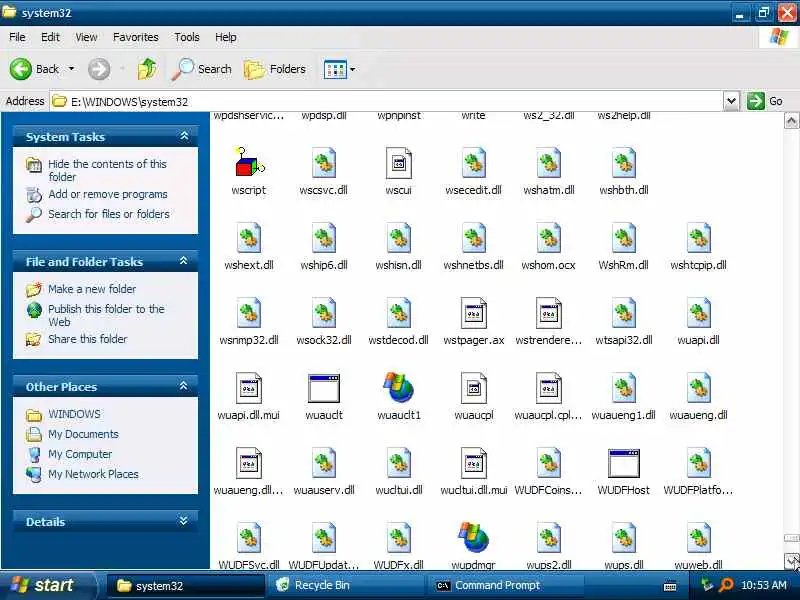Open the File menu
800x600 pixels.
[x=17, y=37]
